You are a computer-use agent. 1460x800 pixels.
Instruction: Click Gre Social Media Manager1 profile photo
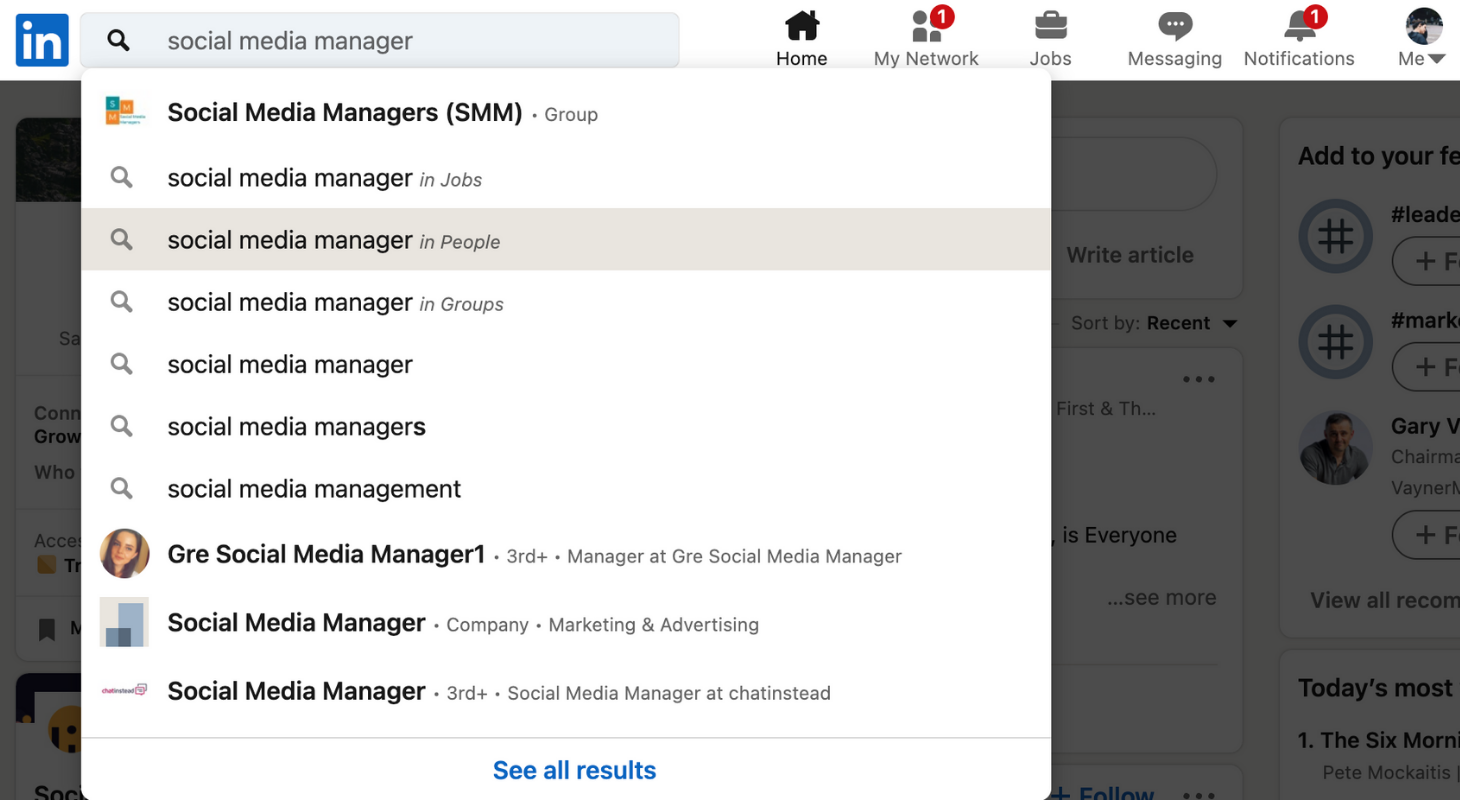125,554
